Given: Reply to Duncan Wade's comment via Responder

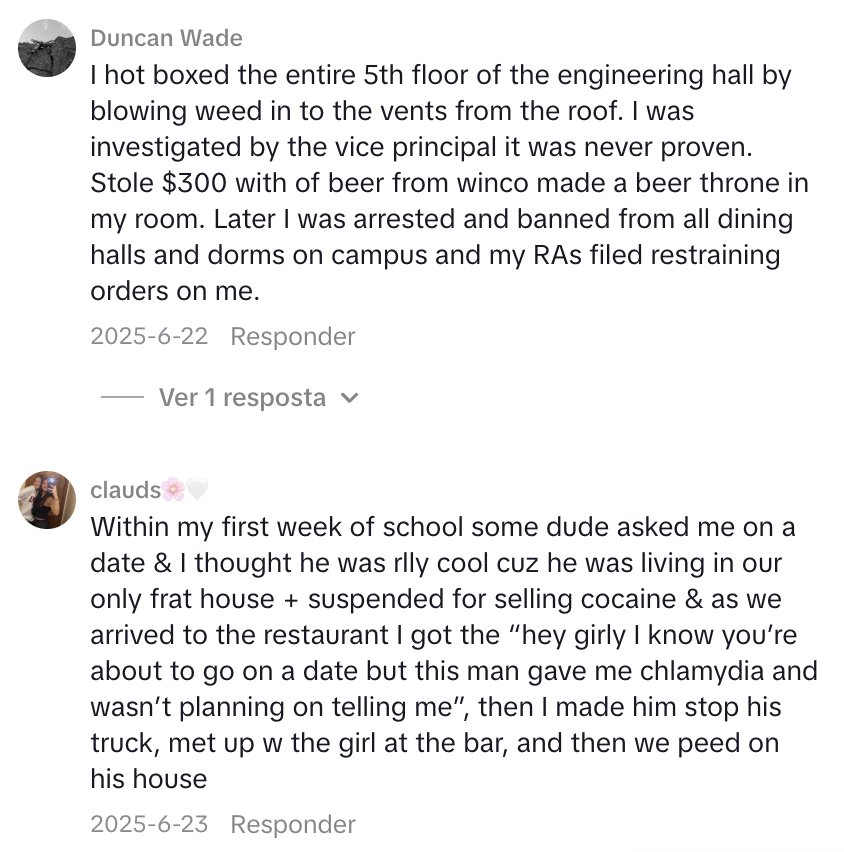Looking at the screenshot, I should tap(293, 336).
